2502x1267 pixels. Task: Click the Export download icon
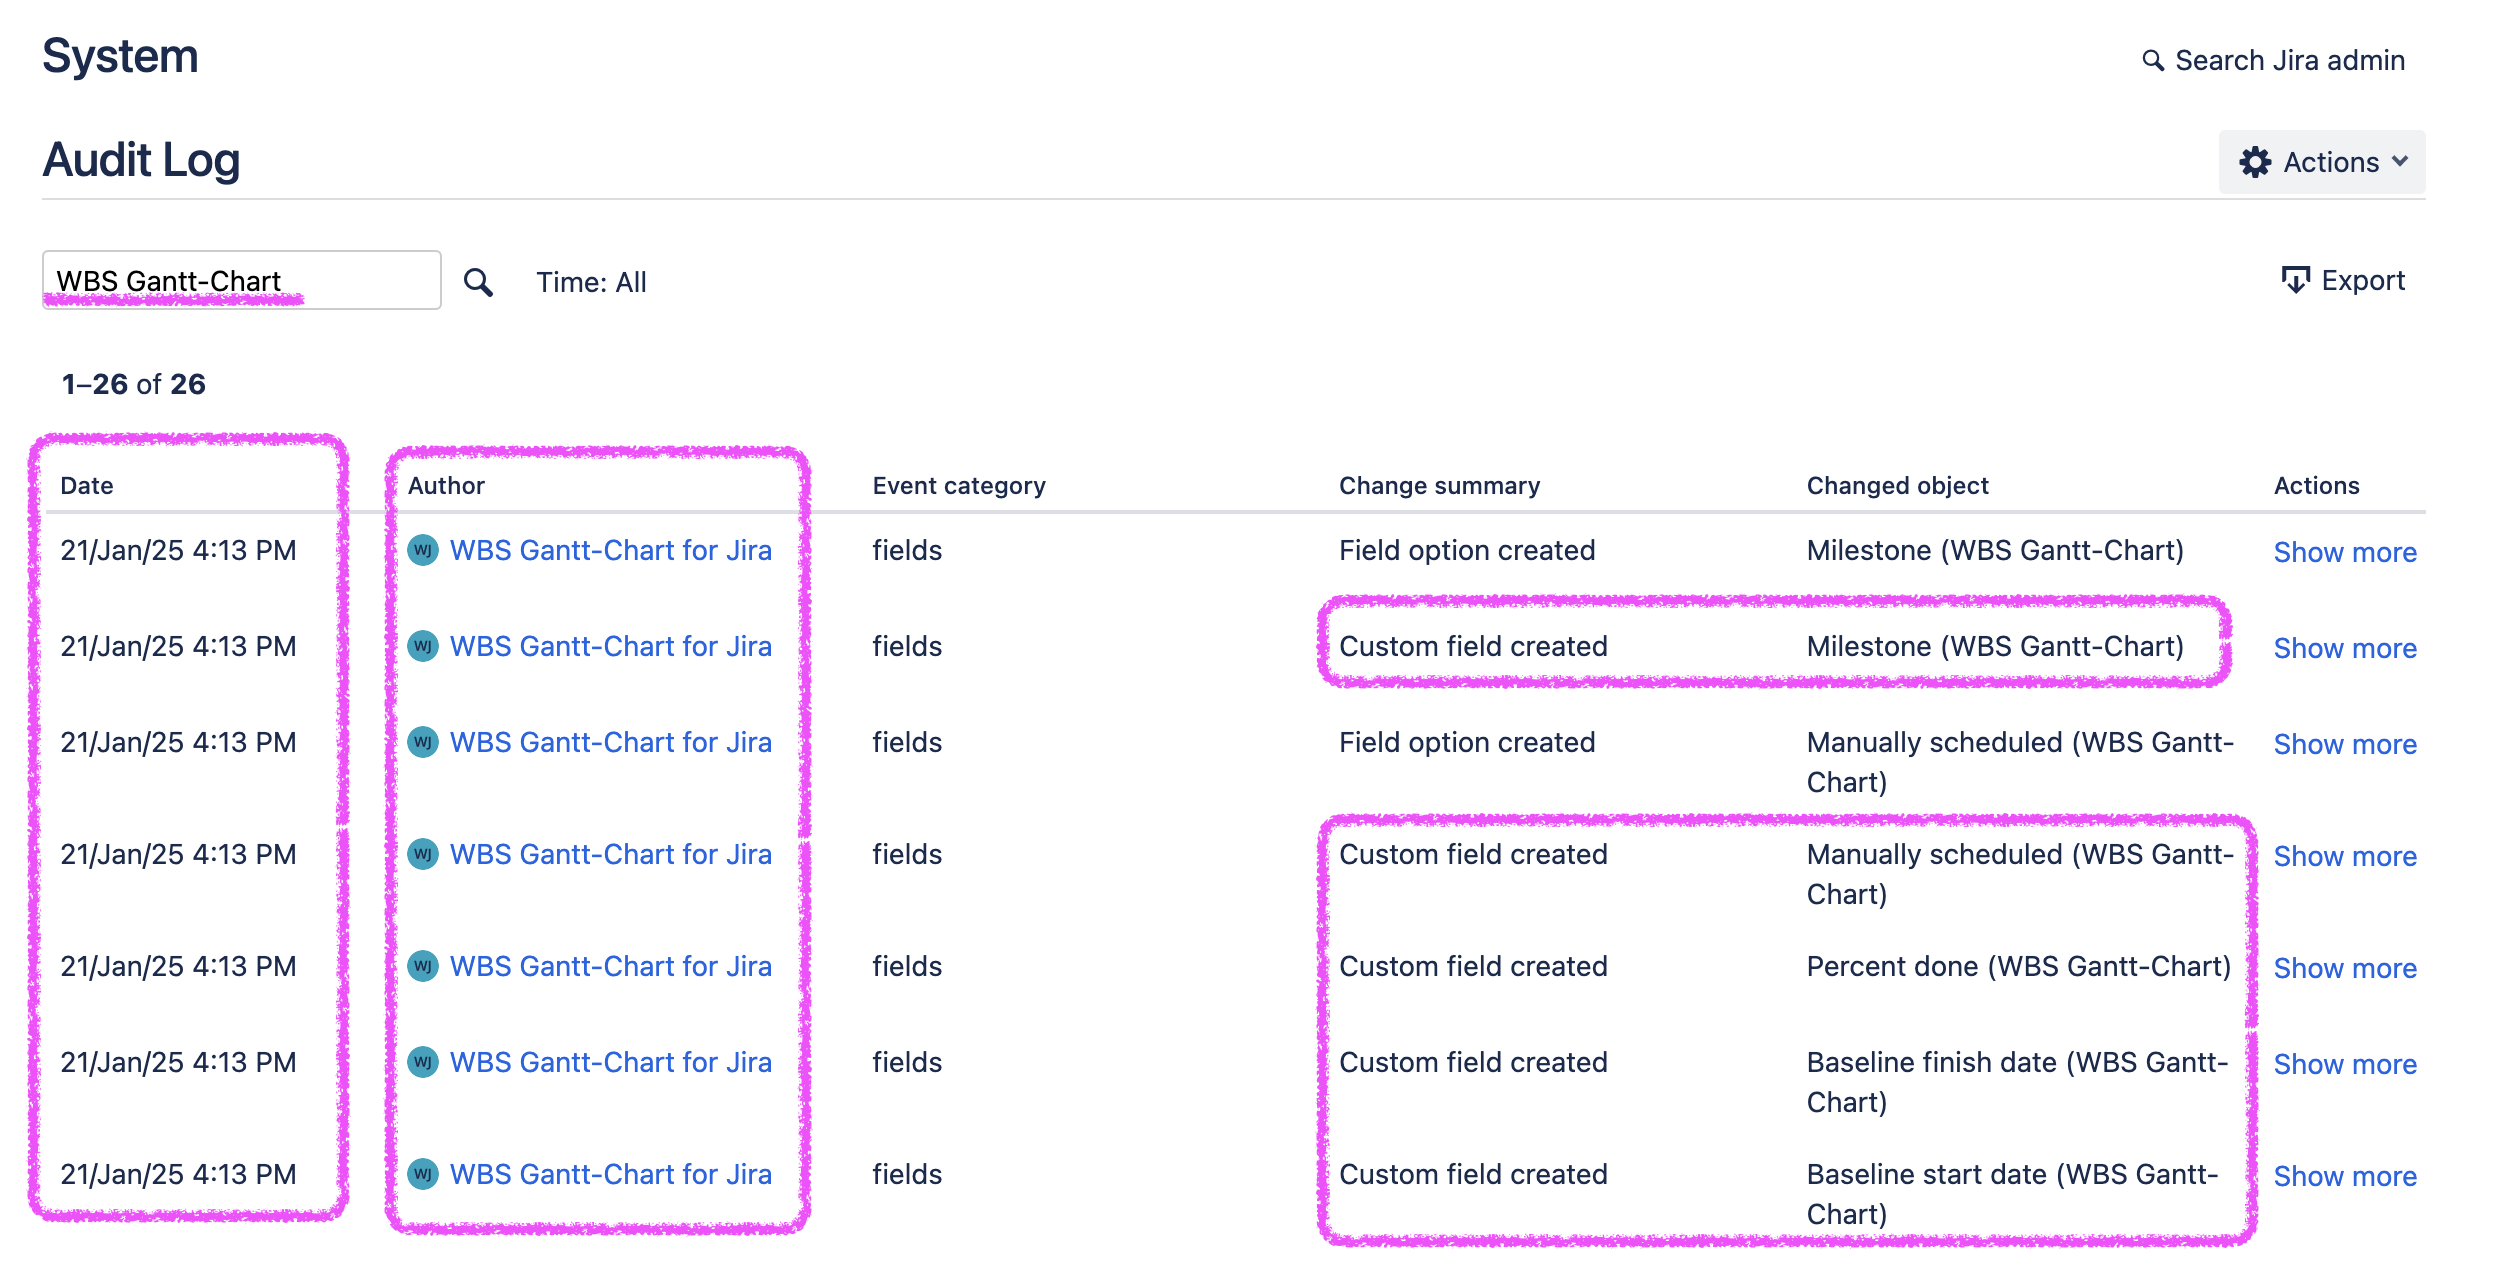2295,280
